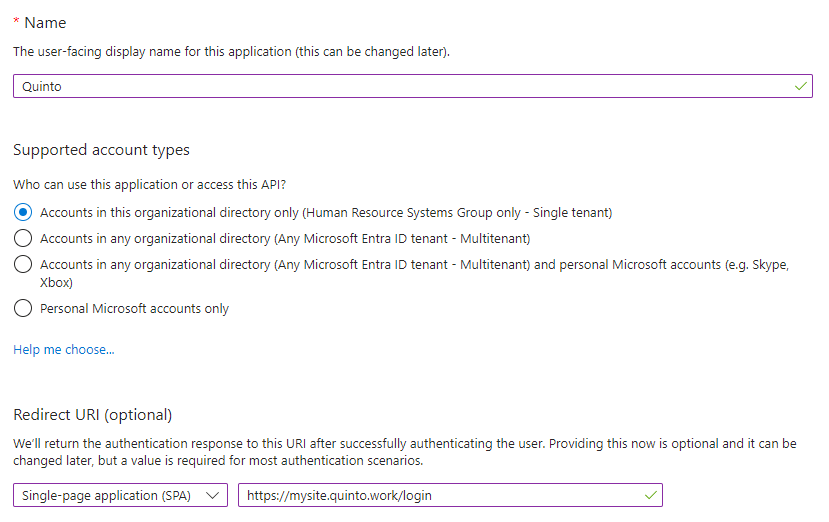Click into the Name field containing Quinto
The image size is (829, 522).
(x=400, y=86)
